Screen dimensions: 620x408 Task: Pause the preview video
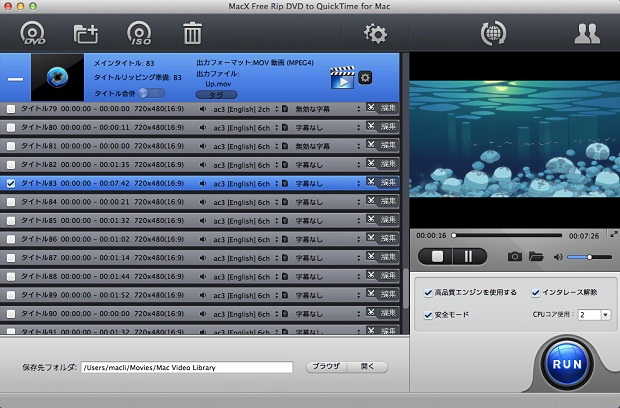tap(469, 257)
